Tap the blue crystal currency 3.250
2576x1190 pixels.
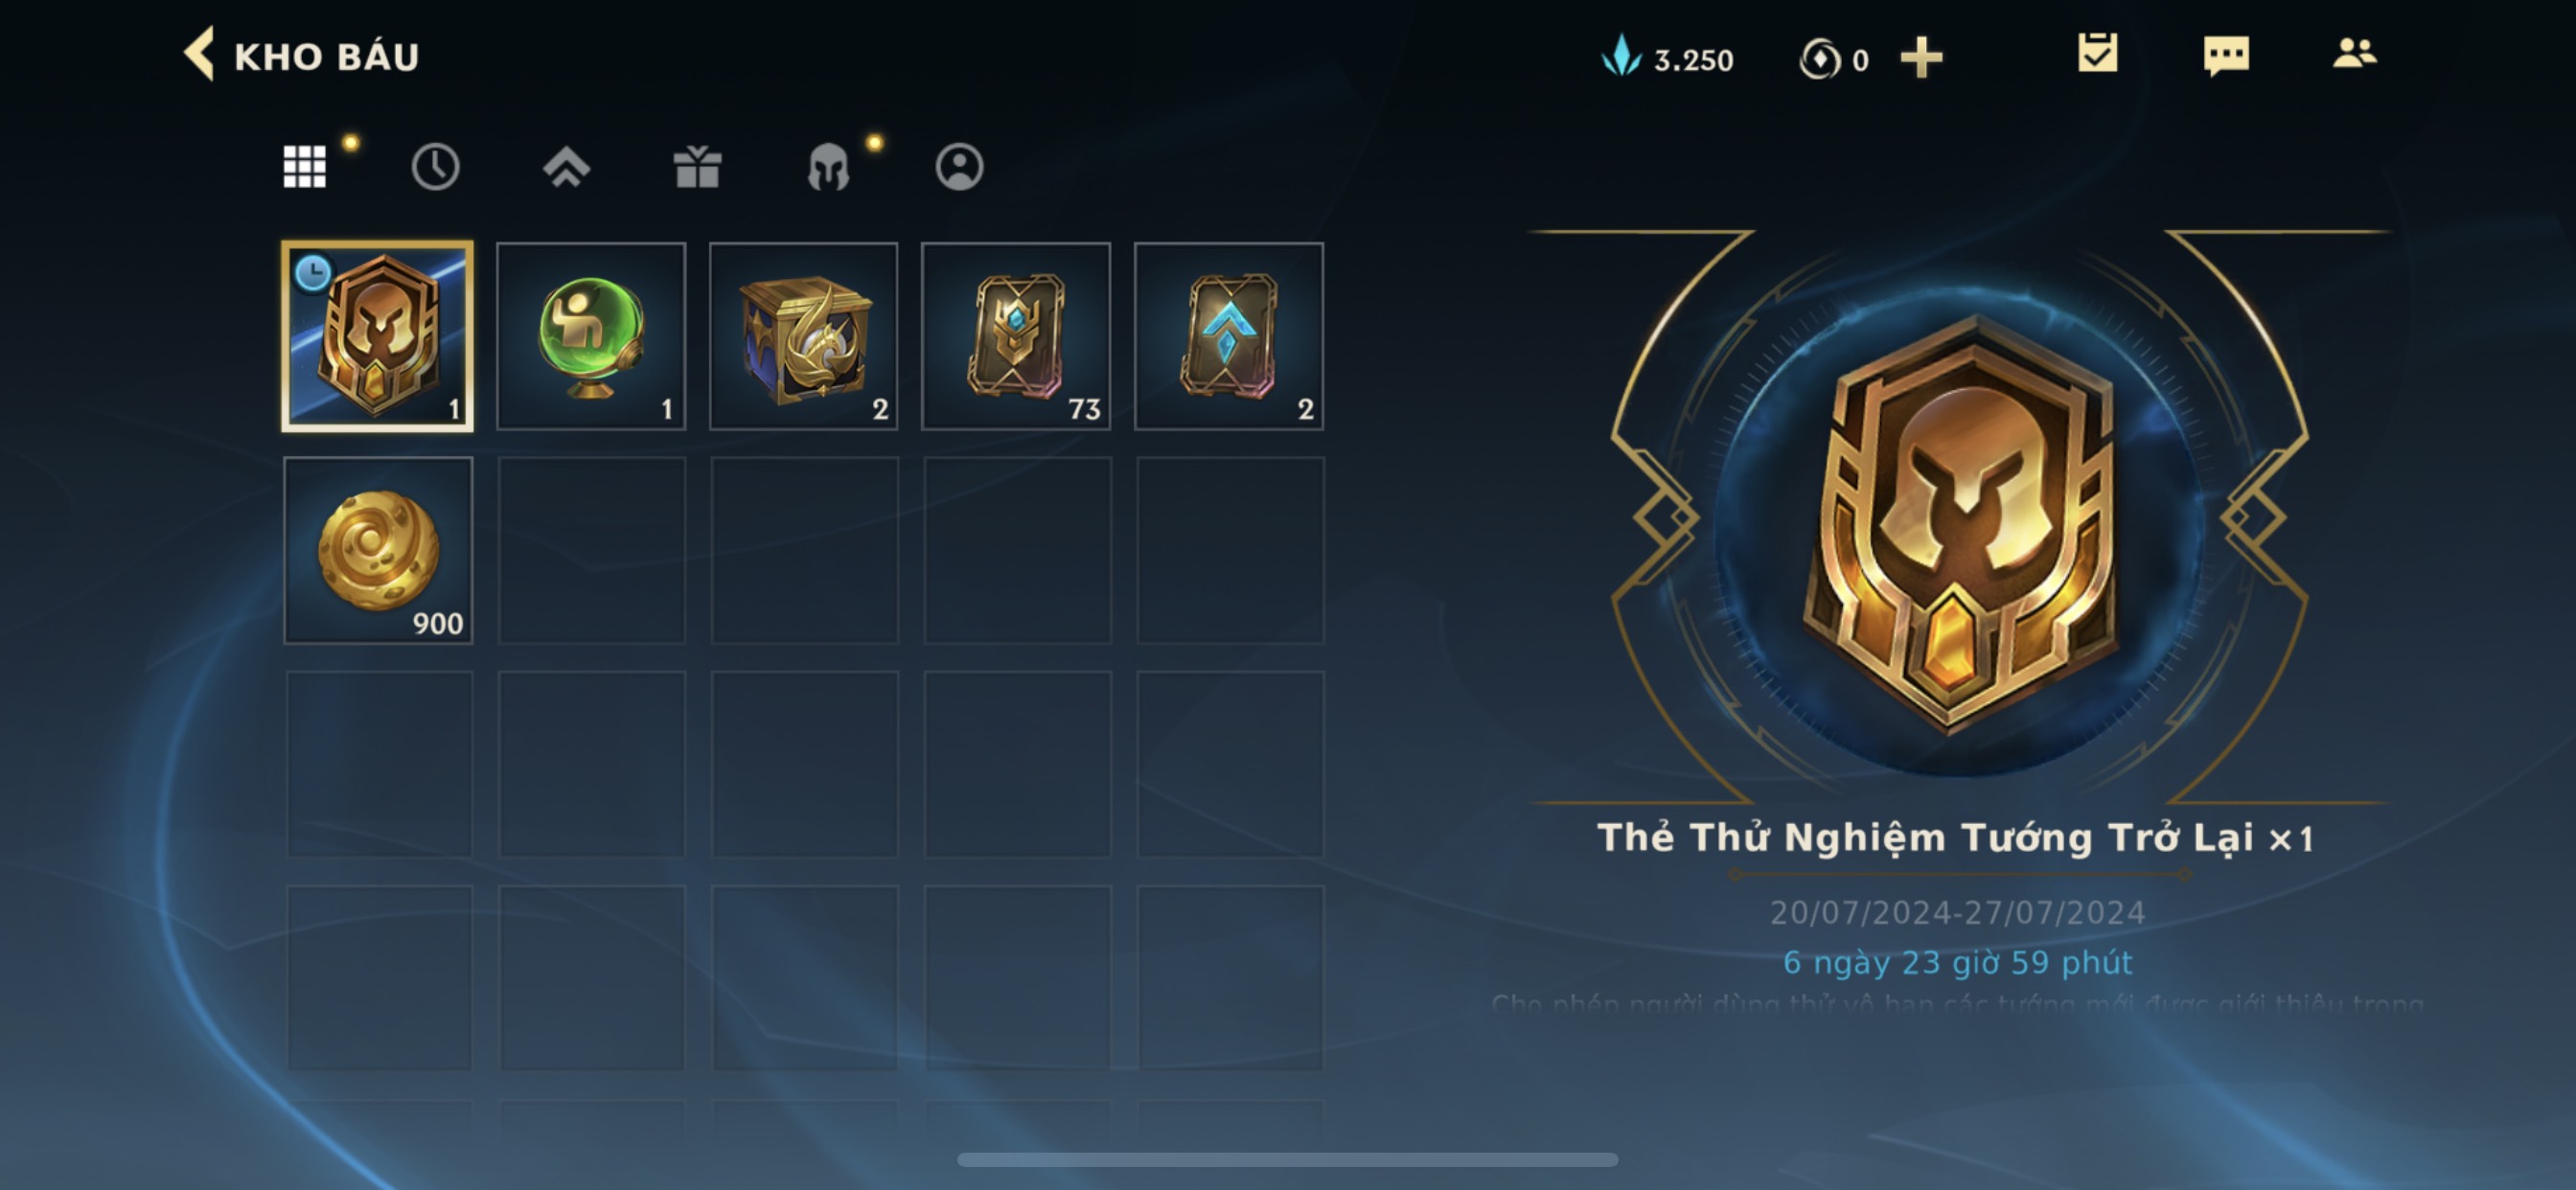pos(1667,58)
